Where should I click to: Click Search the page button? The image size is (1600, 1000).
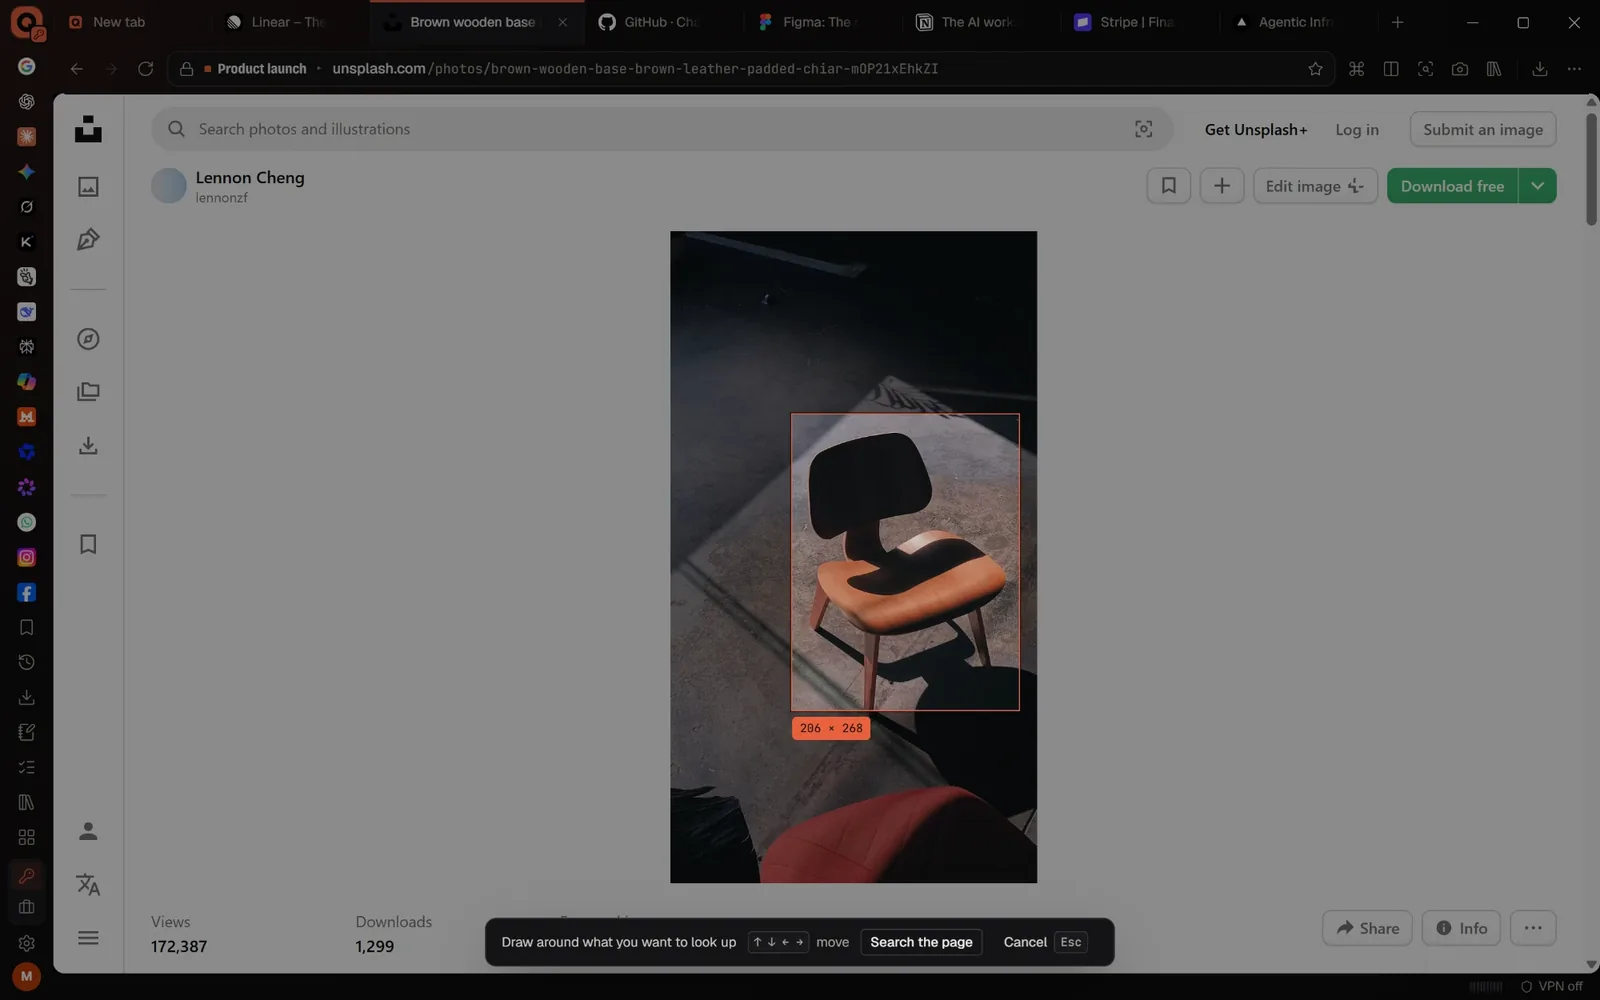click(x=921, y=942)
